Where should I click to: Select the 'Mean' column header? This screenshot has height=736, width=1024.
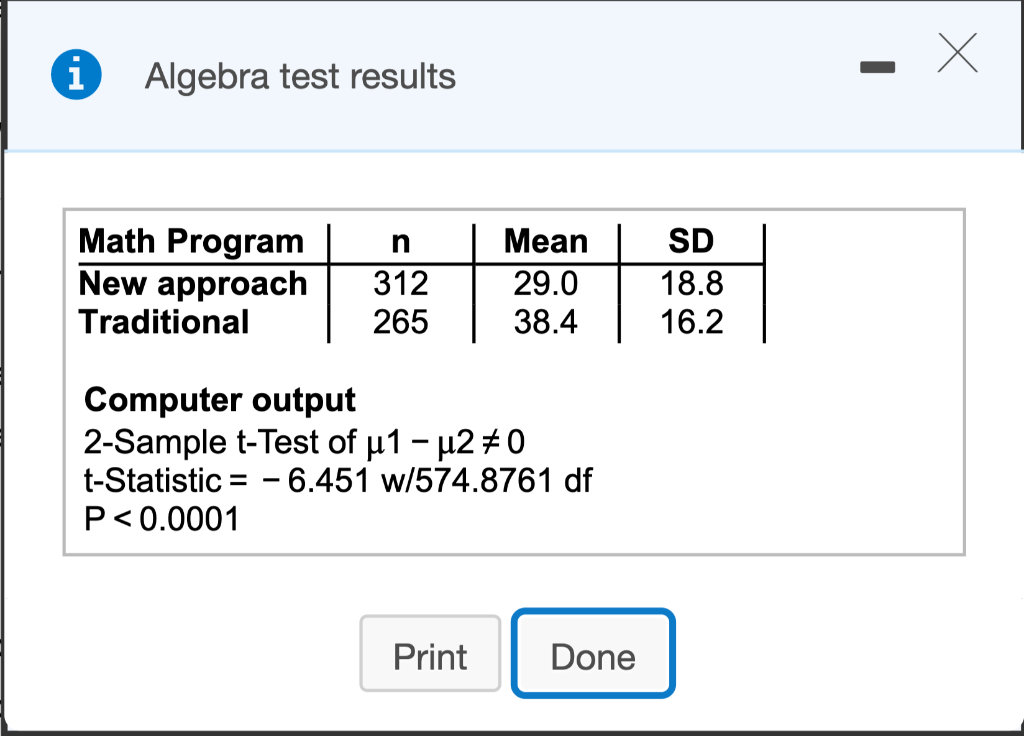(546, 241)
